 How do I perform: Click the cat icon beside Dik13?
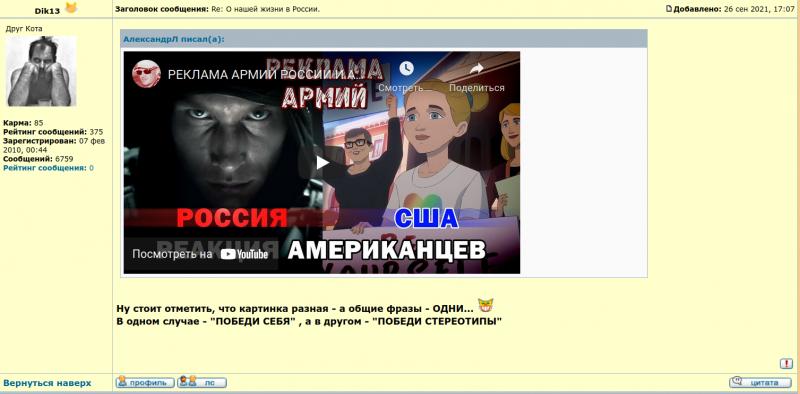coord(71,8)
